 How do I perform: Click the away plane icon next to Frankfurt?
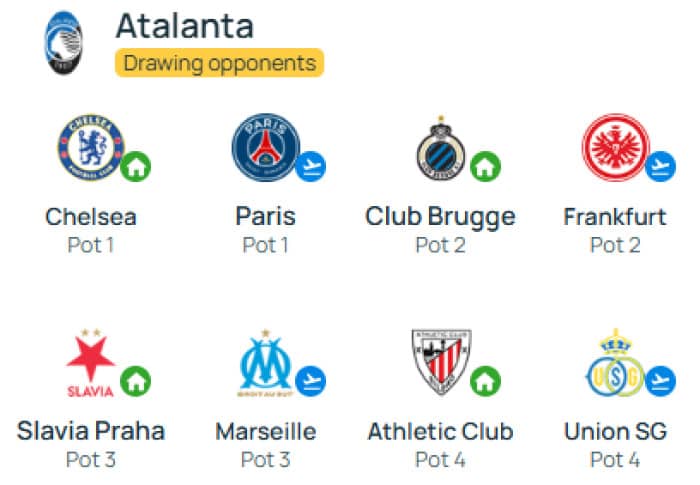pyautogui.click(x=661, y=167)
